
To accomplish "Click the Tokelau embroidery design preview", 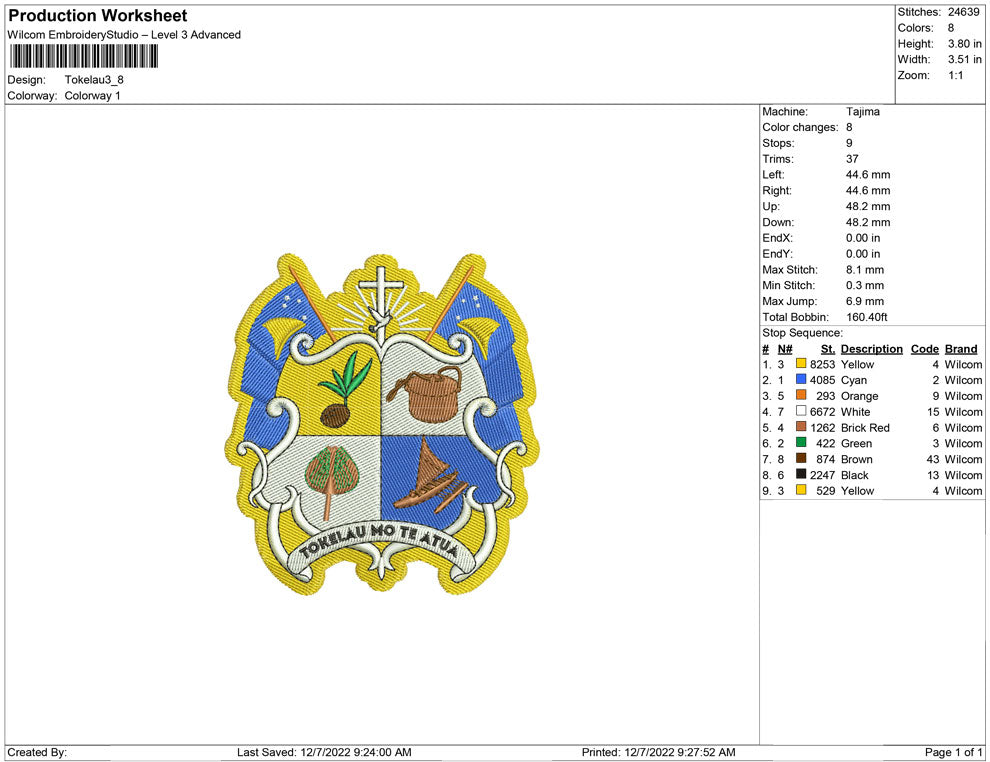I will [x=382, y=424].
